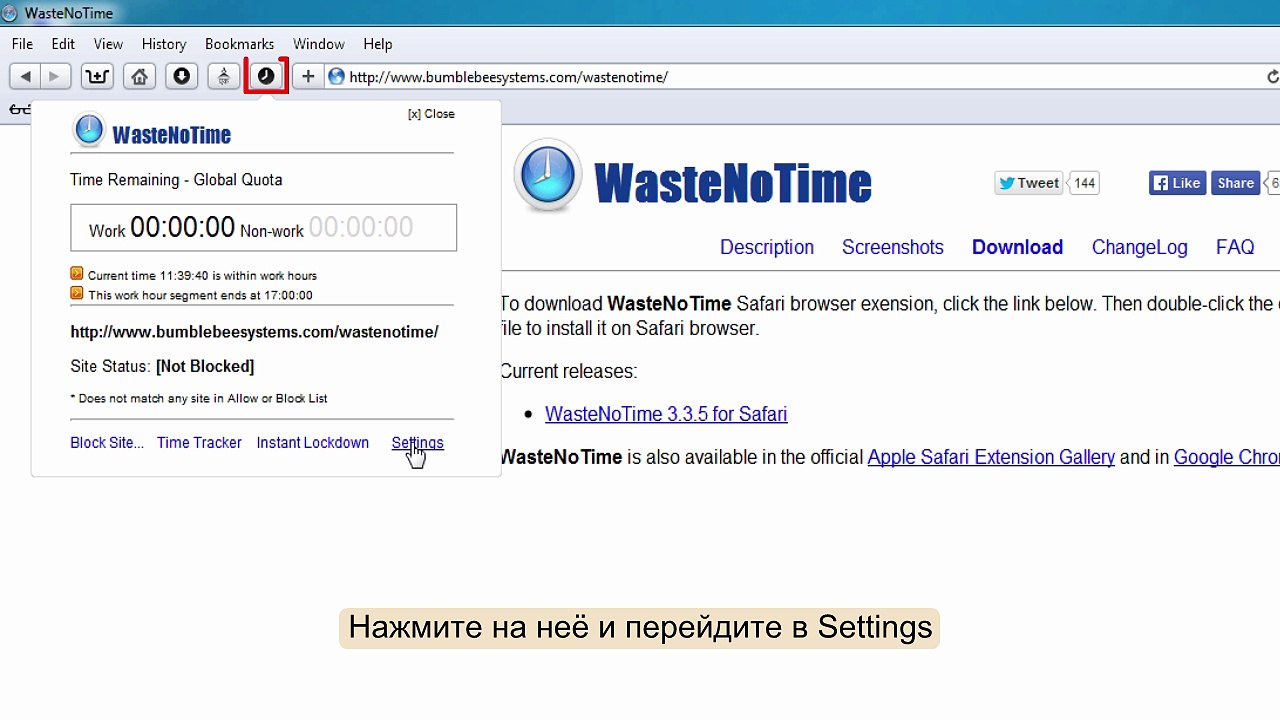Viewport: 1280px width, 720px height.
Task: Click the address bar URL field
Action: point(800,77)
